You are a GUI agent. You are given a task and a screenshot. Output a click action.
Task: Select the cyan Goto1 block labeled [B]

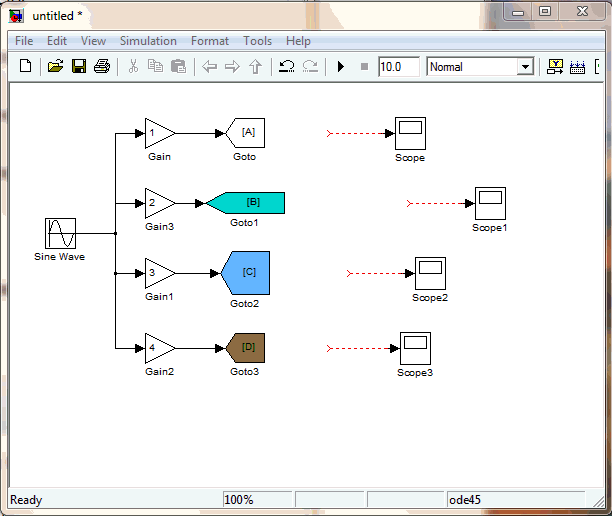[x=248, y=203]
